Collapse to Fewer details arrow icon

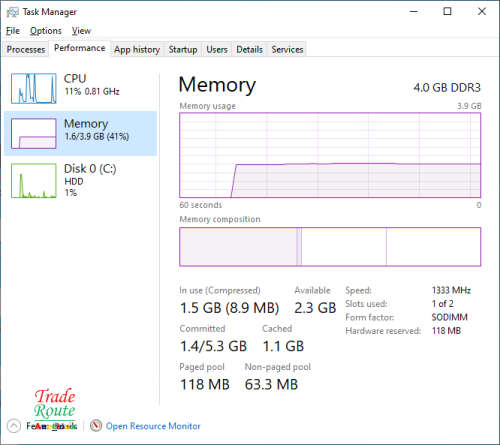(14, 426)
